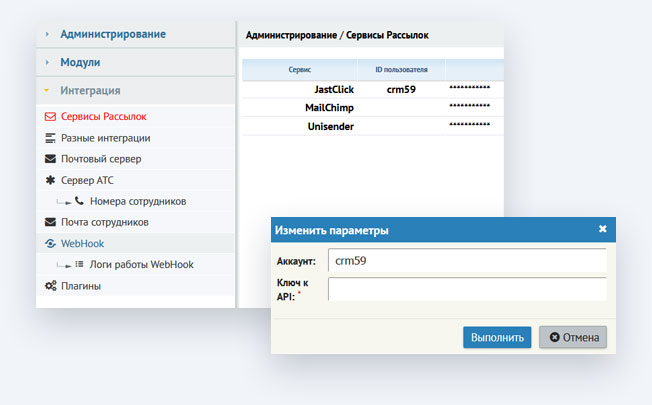Focus the Аккаунт input field
Screen dimensions: 652x405
467,261
